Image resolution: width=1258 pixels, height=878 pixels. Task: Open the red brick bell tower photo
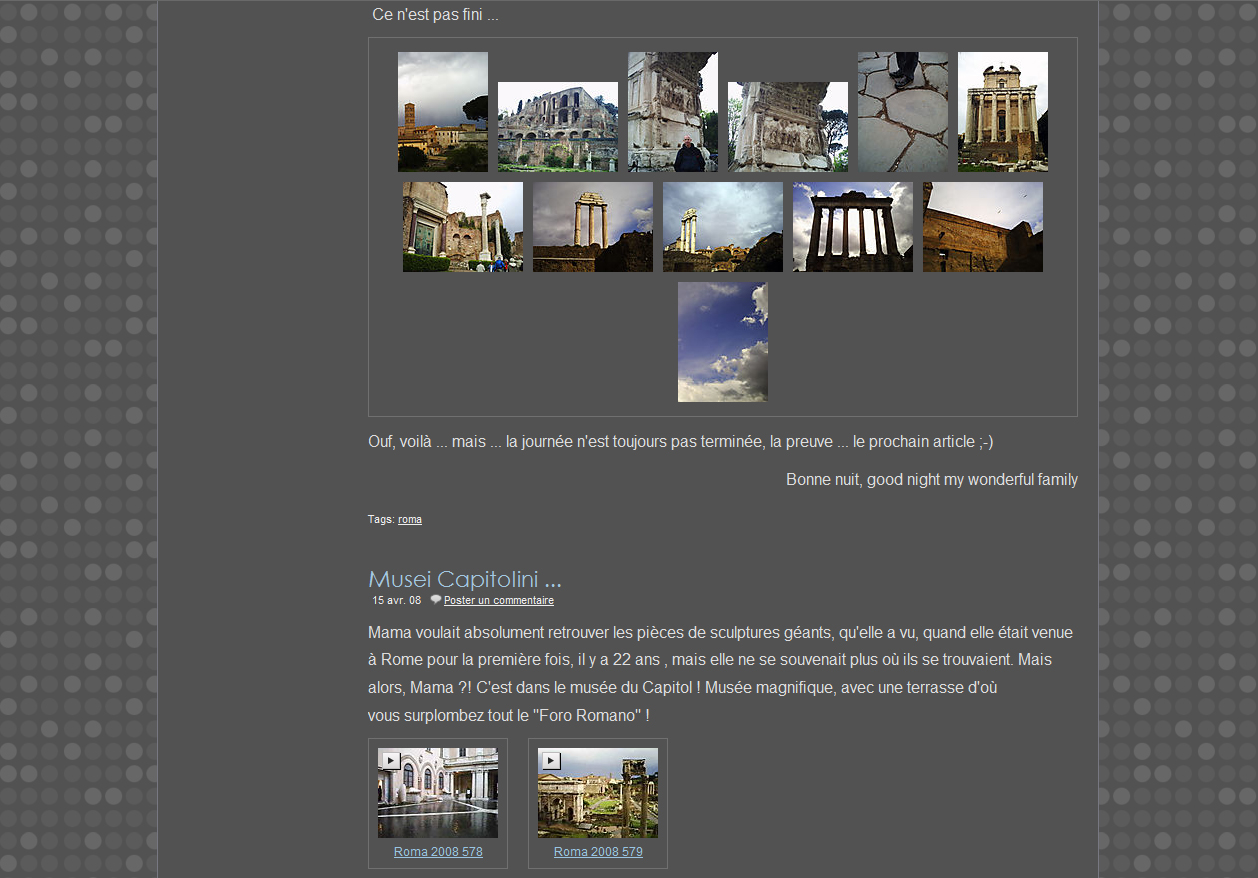[443, 112]
